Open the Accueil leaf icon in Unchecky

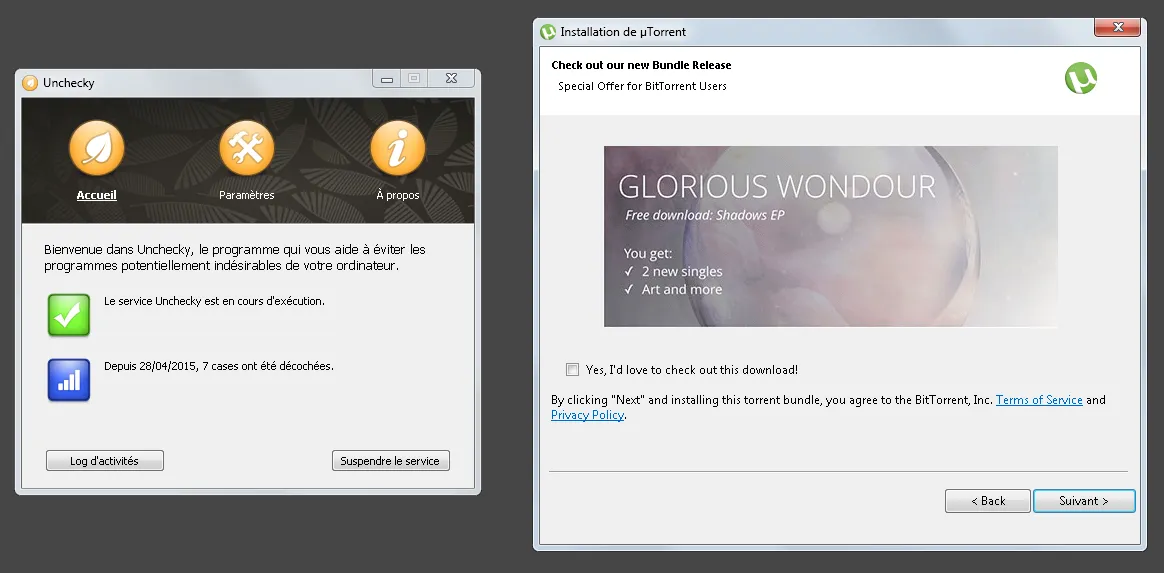(x=97, y=148)
